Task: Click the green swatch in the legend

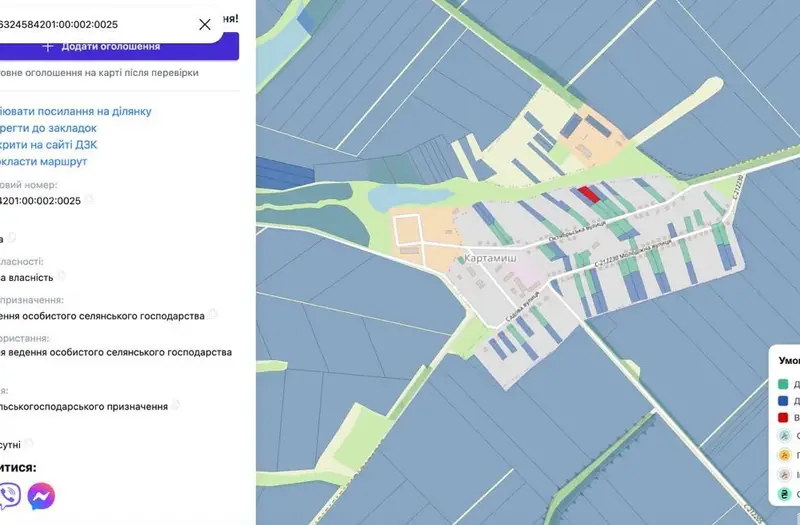Action: point(783,384)
